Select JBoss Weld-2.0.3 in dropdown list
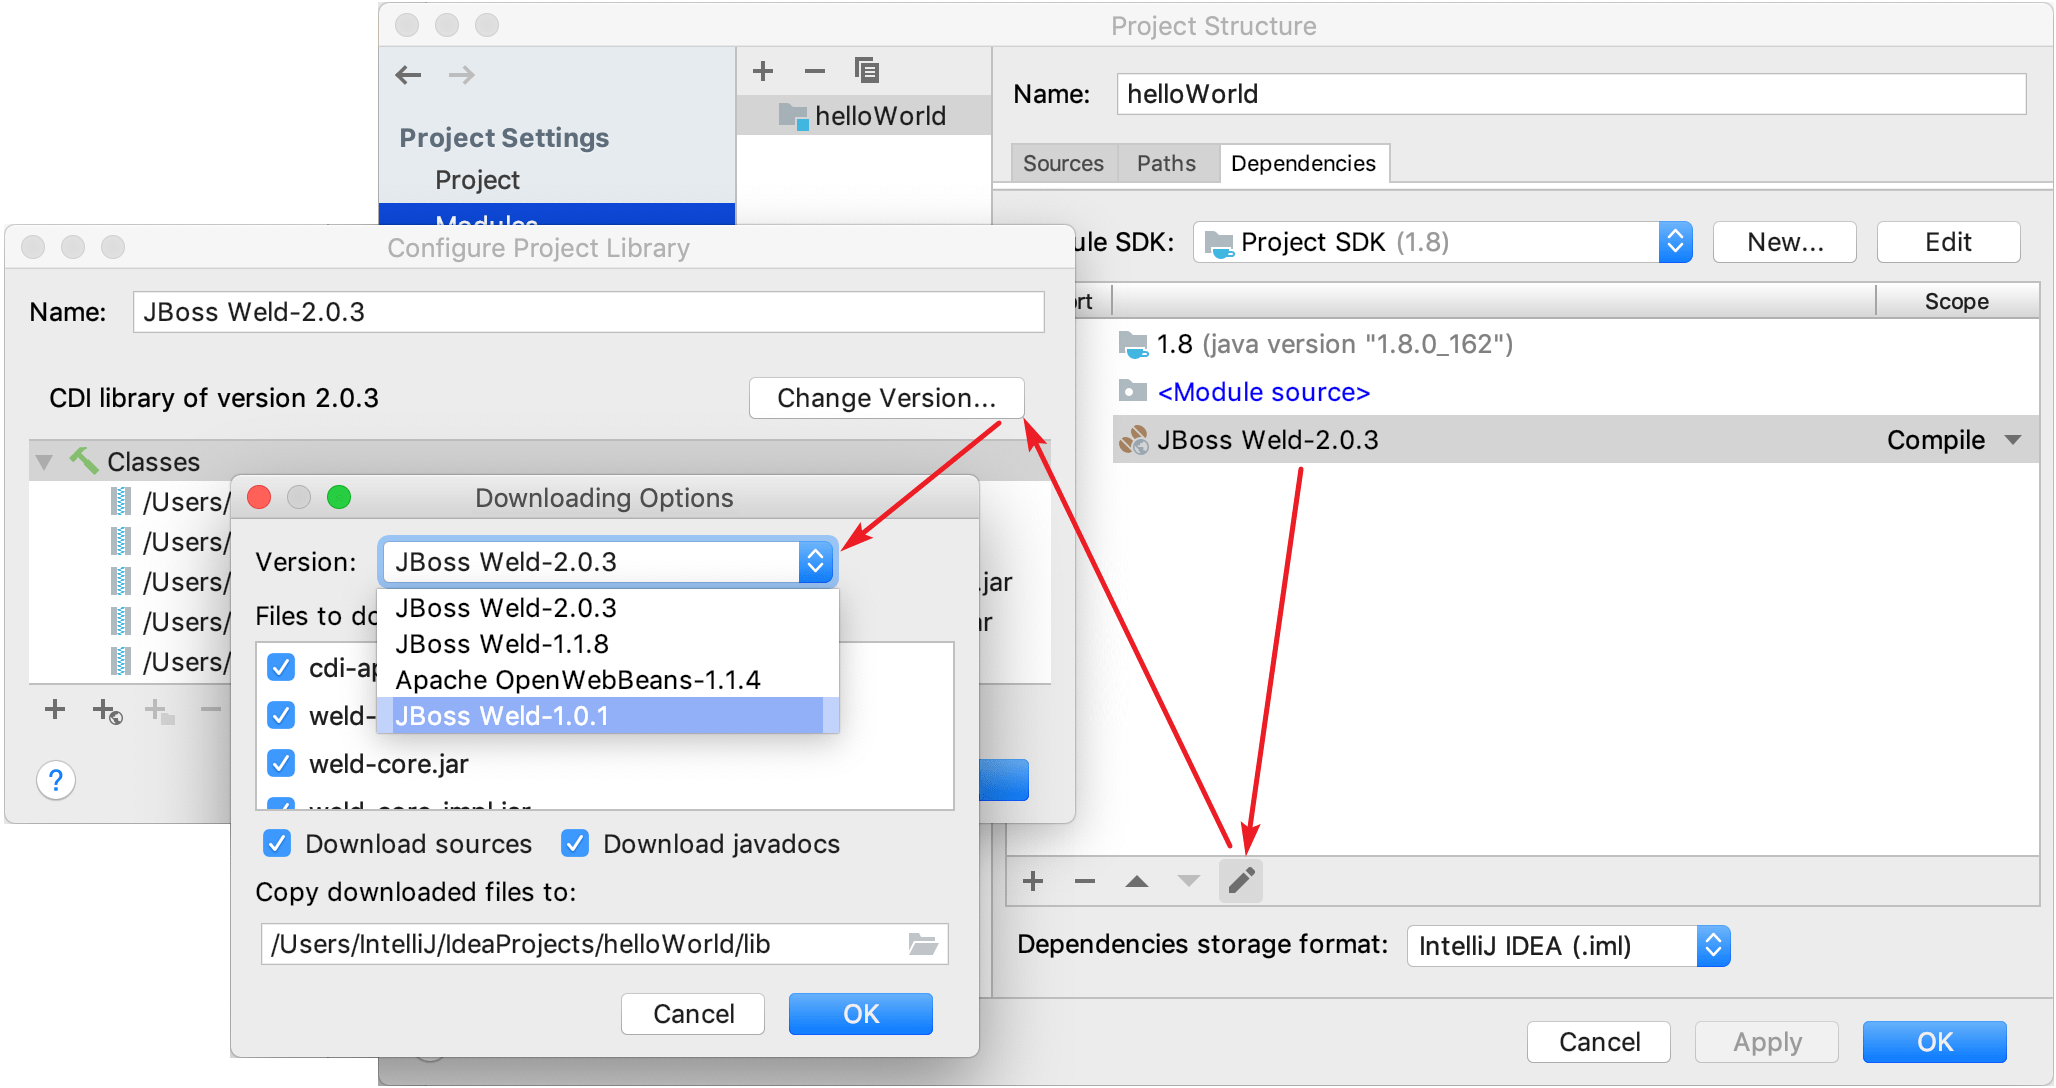The image size is (2056, 1088). (x=608, y=608)
